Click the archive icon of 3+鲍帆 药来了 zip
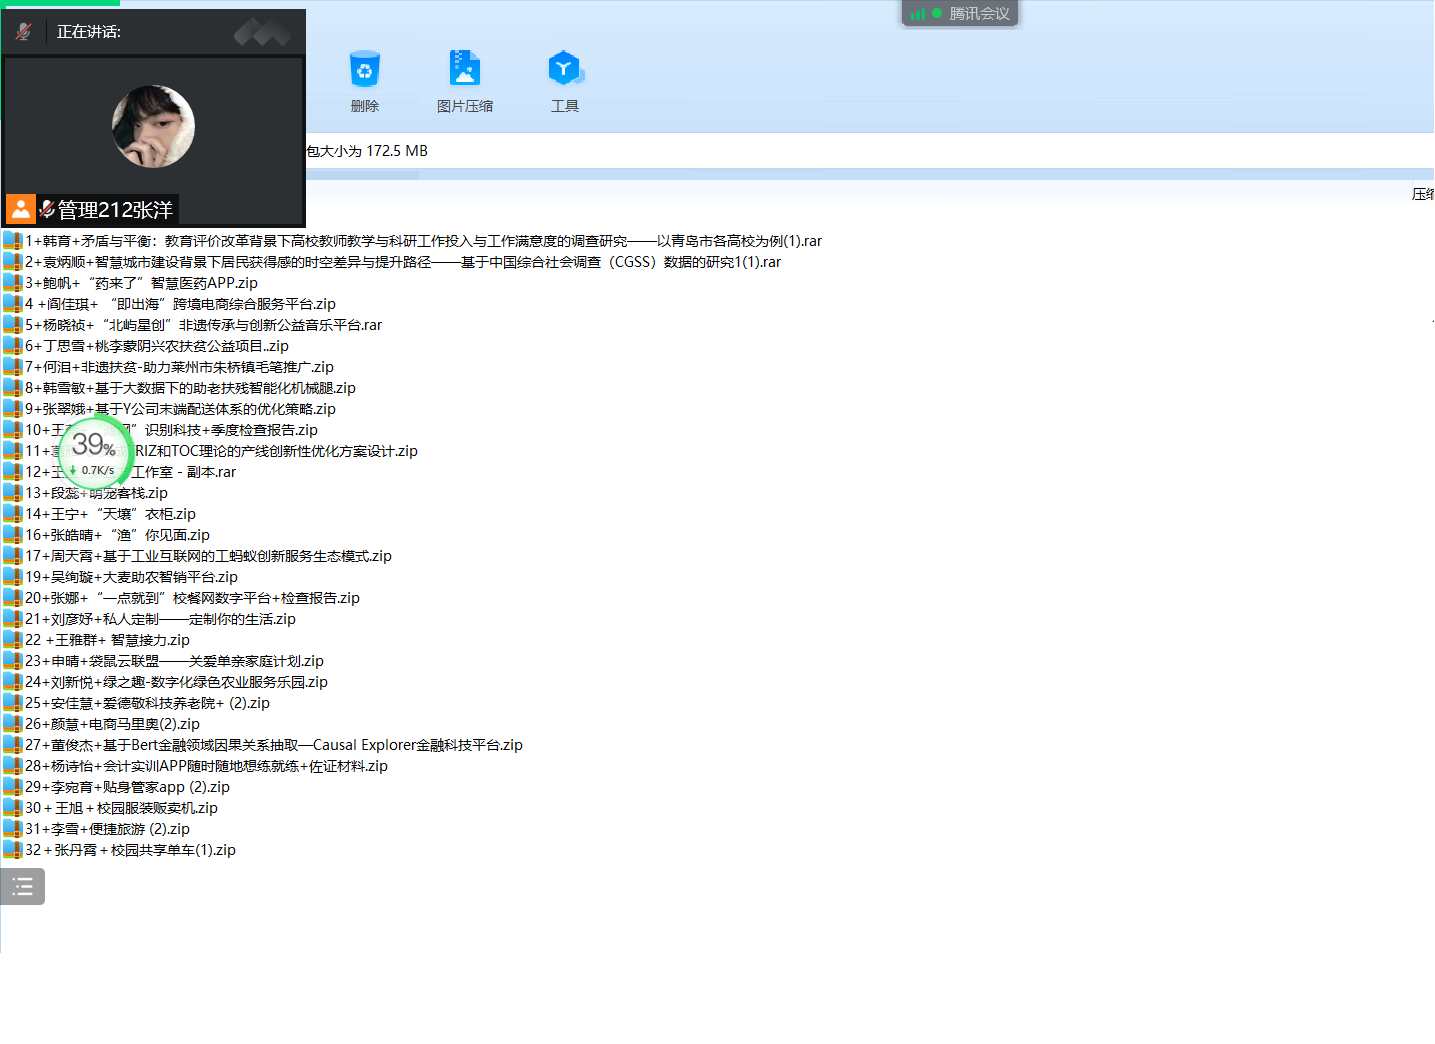 (x=13, y=283)
